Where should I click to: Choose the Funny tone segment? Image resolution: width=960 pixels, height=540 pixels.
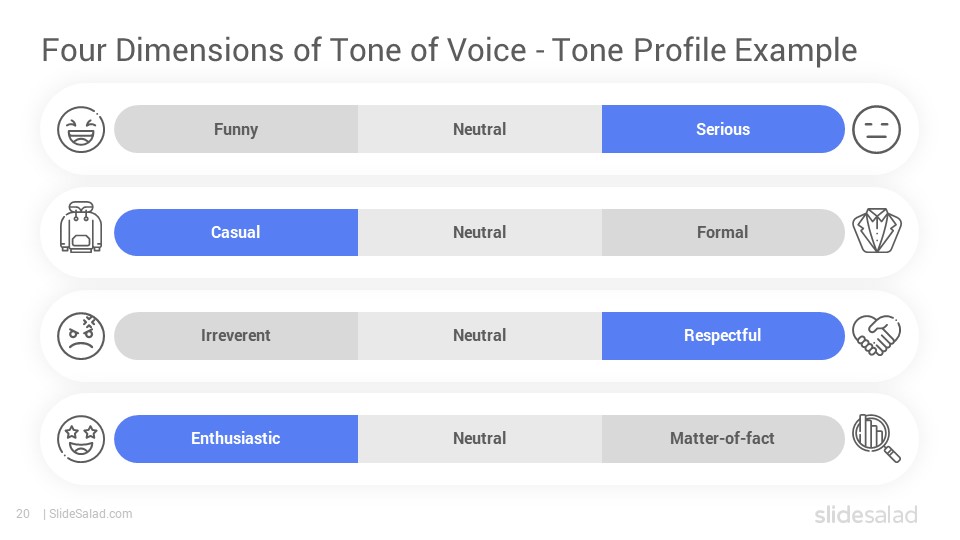coord(236,129)
